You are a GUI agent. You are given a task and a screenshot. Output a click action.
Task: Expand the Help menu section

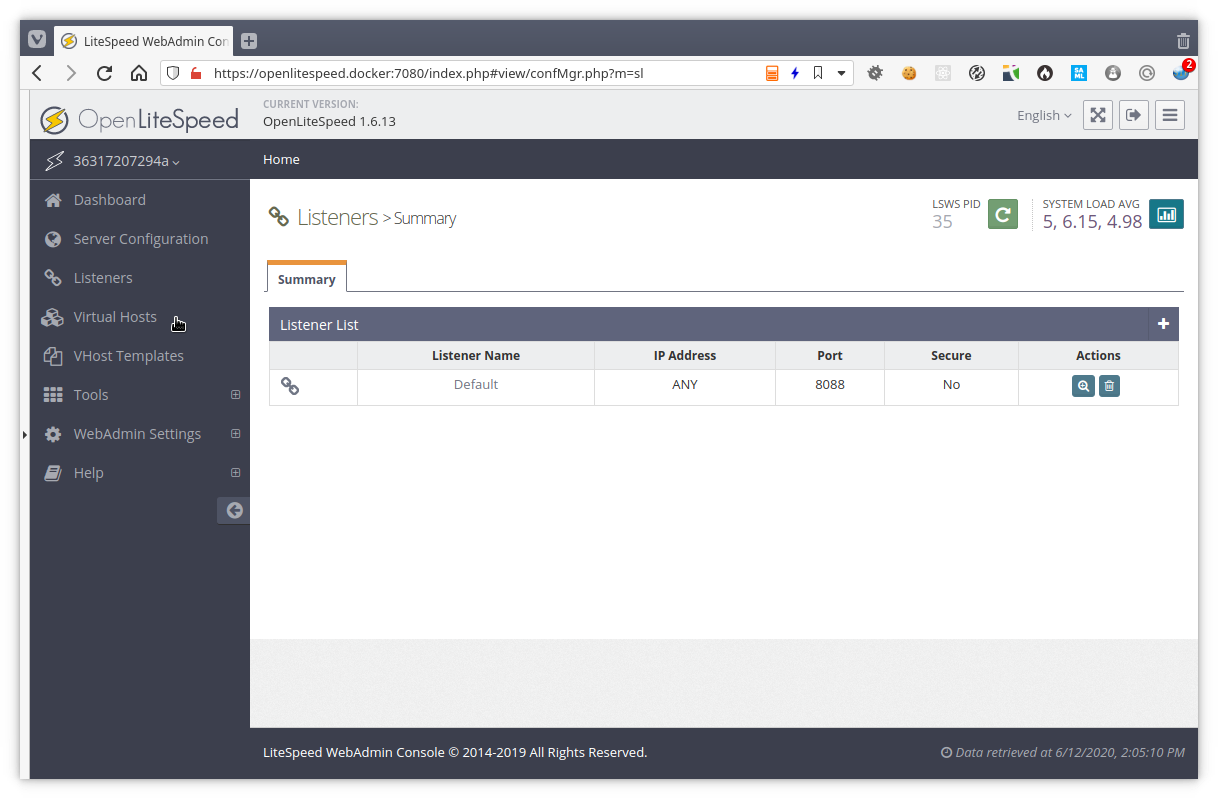pyautogui.click(x=236, y=473)
